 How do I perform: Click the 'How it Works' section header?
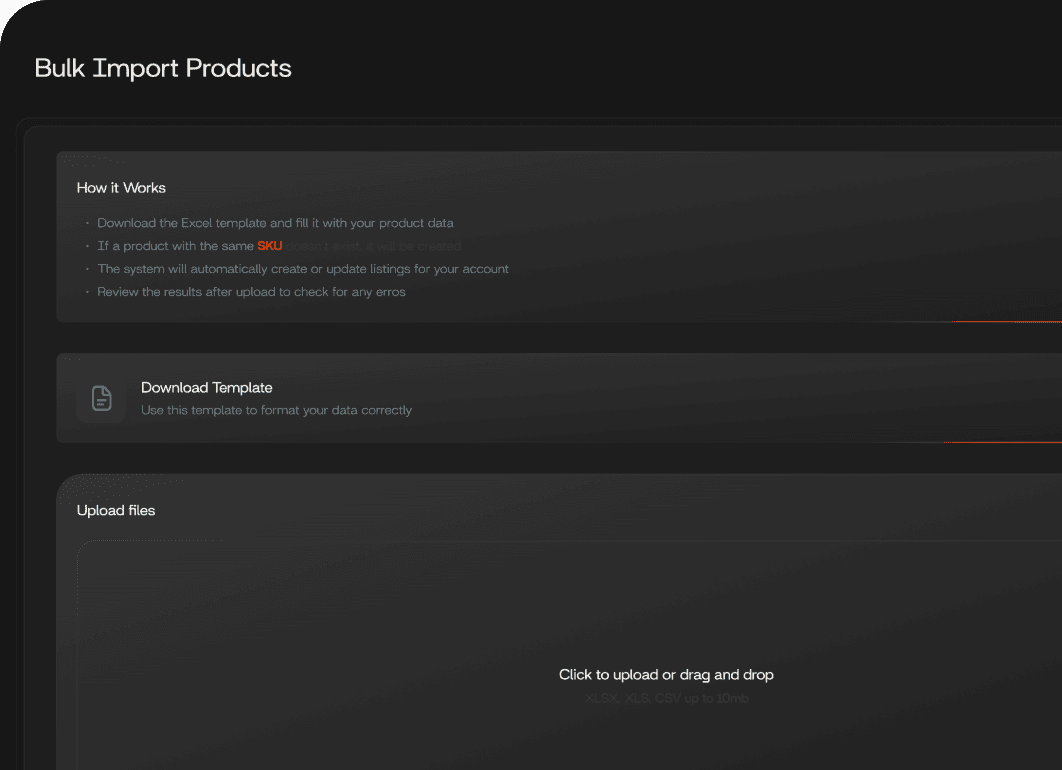tap(121, 188)
